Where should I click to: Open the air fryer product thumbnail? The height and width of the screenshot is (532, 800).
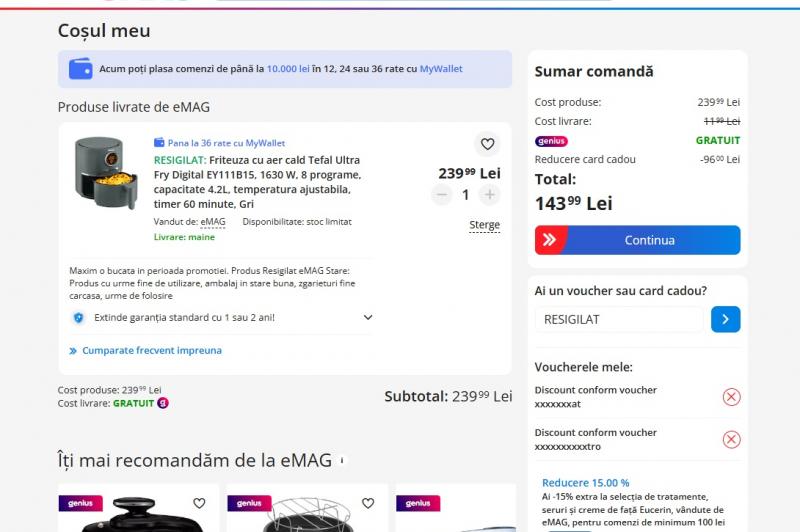pos(107,173)
